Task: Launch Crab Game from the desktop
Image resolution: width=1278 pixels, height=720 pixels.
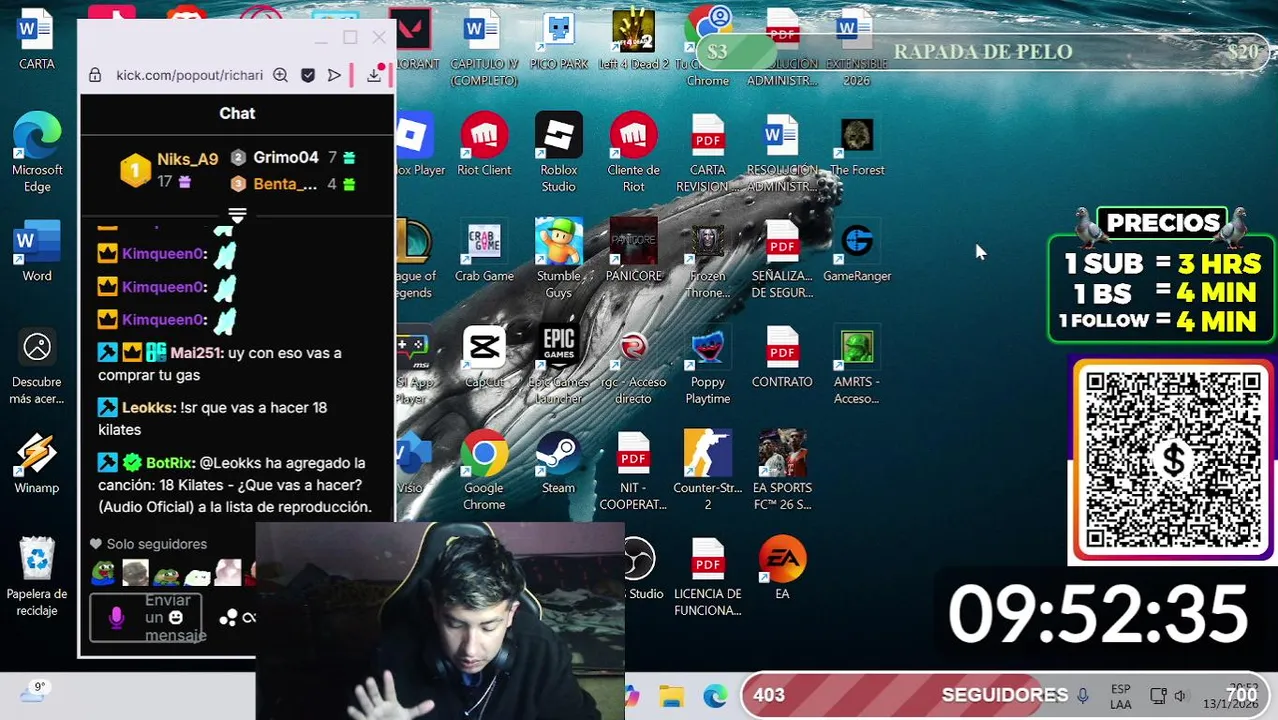Action: 484,251
